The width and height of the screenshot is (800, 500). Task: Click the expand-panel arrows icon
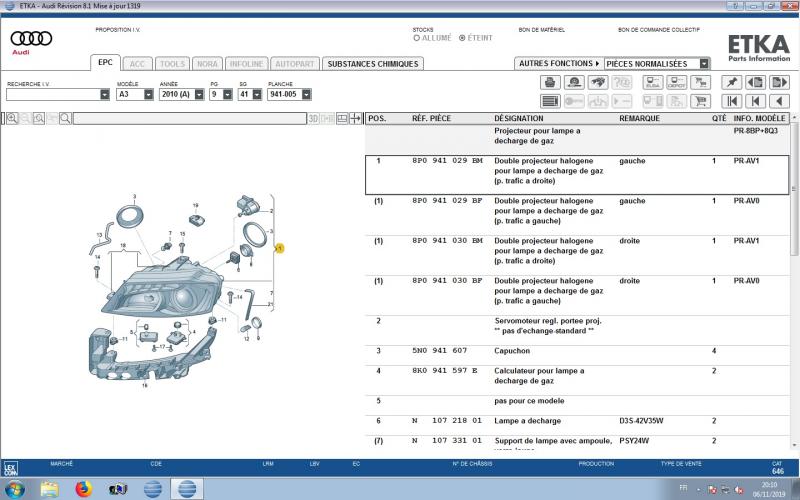click(355, 118)
